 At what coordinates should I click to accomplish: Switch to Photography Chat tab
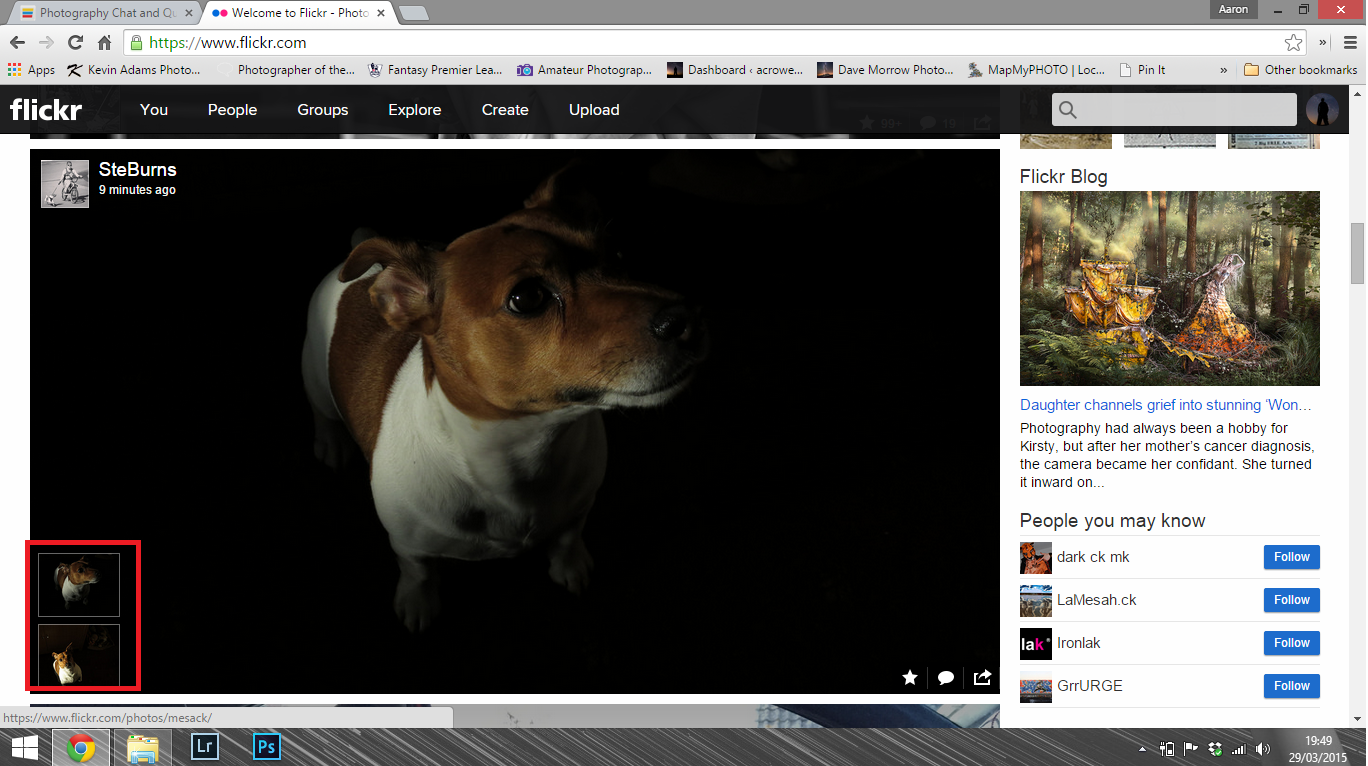[100, 13]
